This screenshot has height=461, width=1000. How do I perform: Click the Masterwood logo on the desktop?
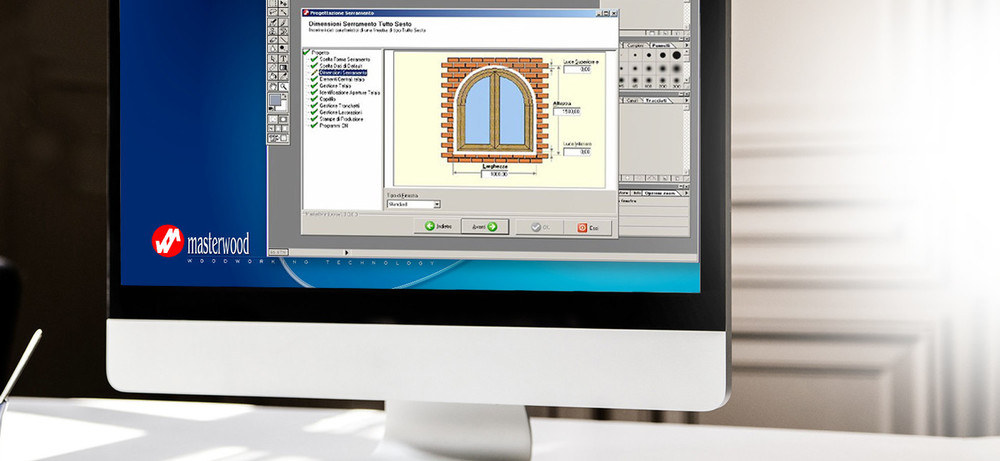201,242
